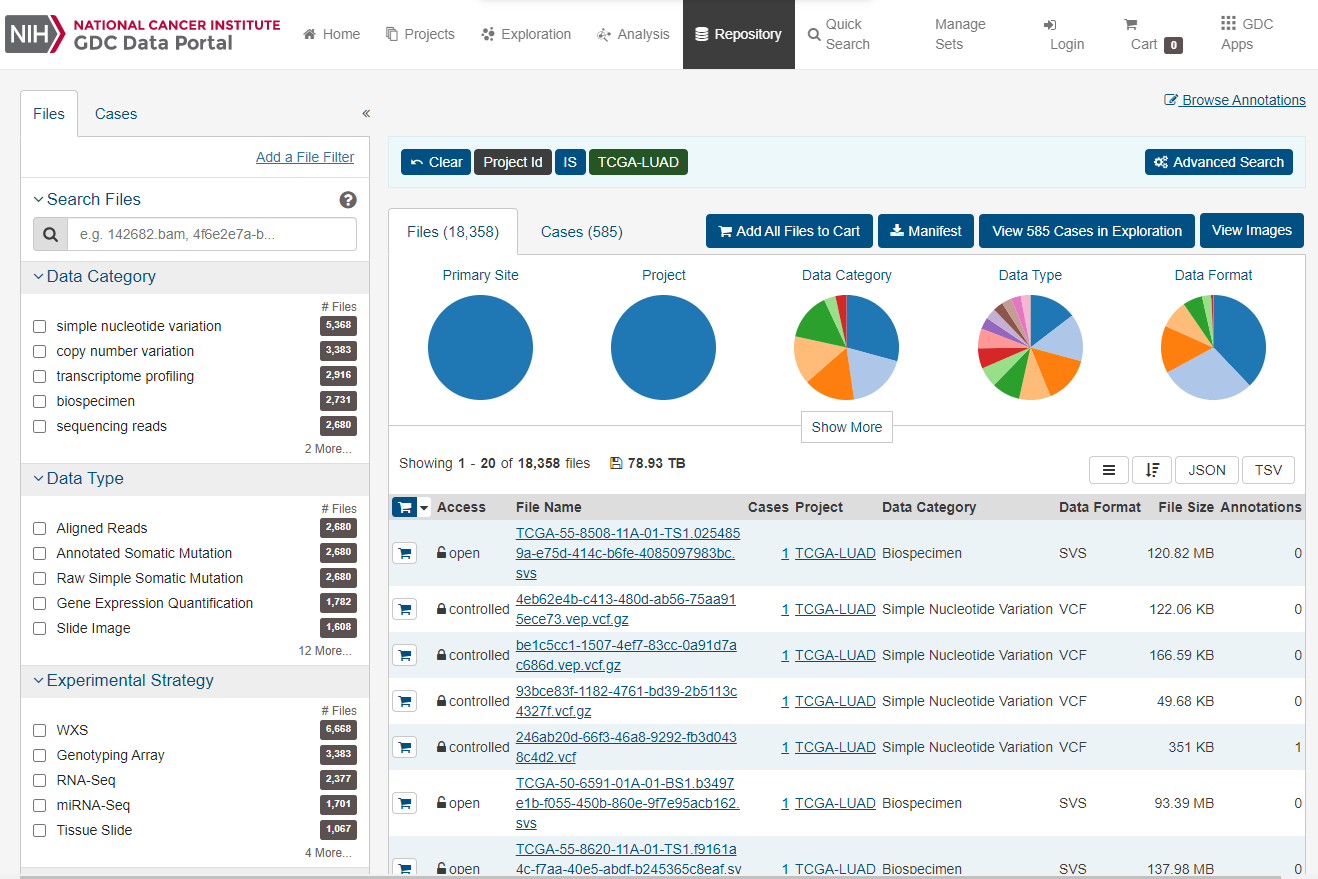The height and width of the screenshot is (879, 1318).
Task: Open Manage Sets in the header
Action: 960,34
